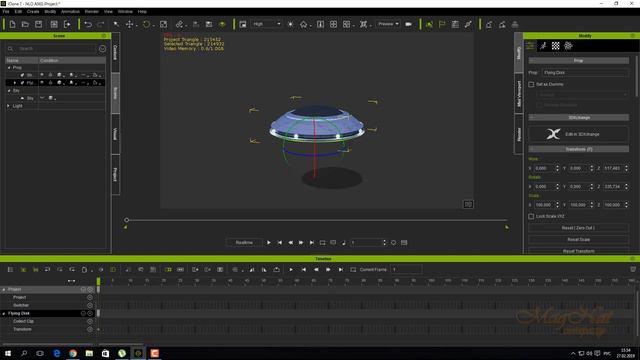Select the arrow Select tool

point(116,24)
